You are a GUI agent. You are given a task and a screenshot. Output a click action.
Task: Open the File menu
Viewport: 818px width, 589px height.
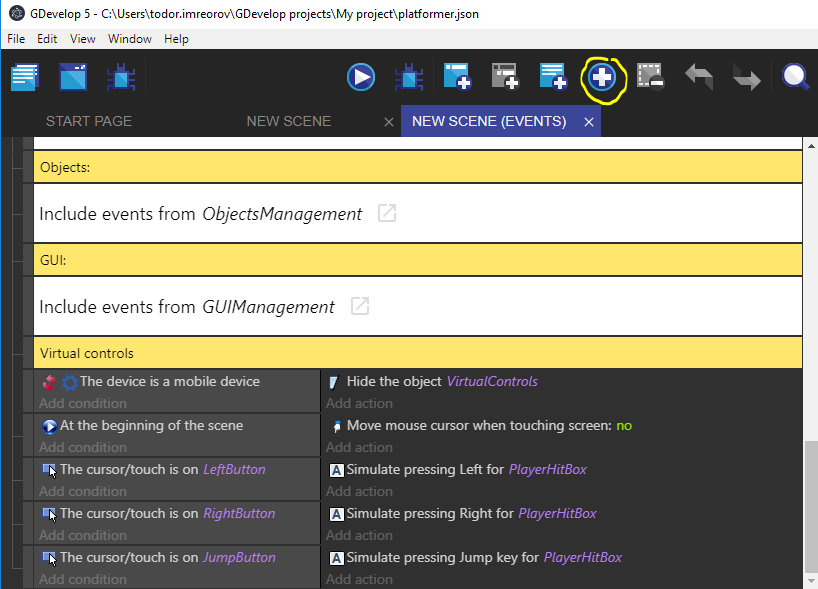pos(15,39)
